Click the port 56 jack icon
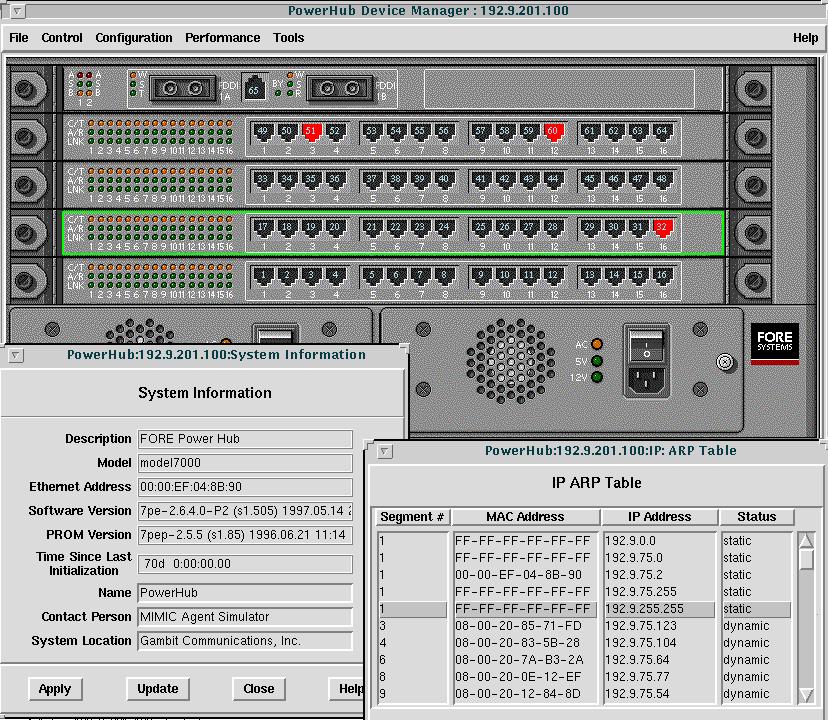 (444, 132)
